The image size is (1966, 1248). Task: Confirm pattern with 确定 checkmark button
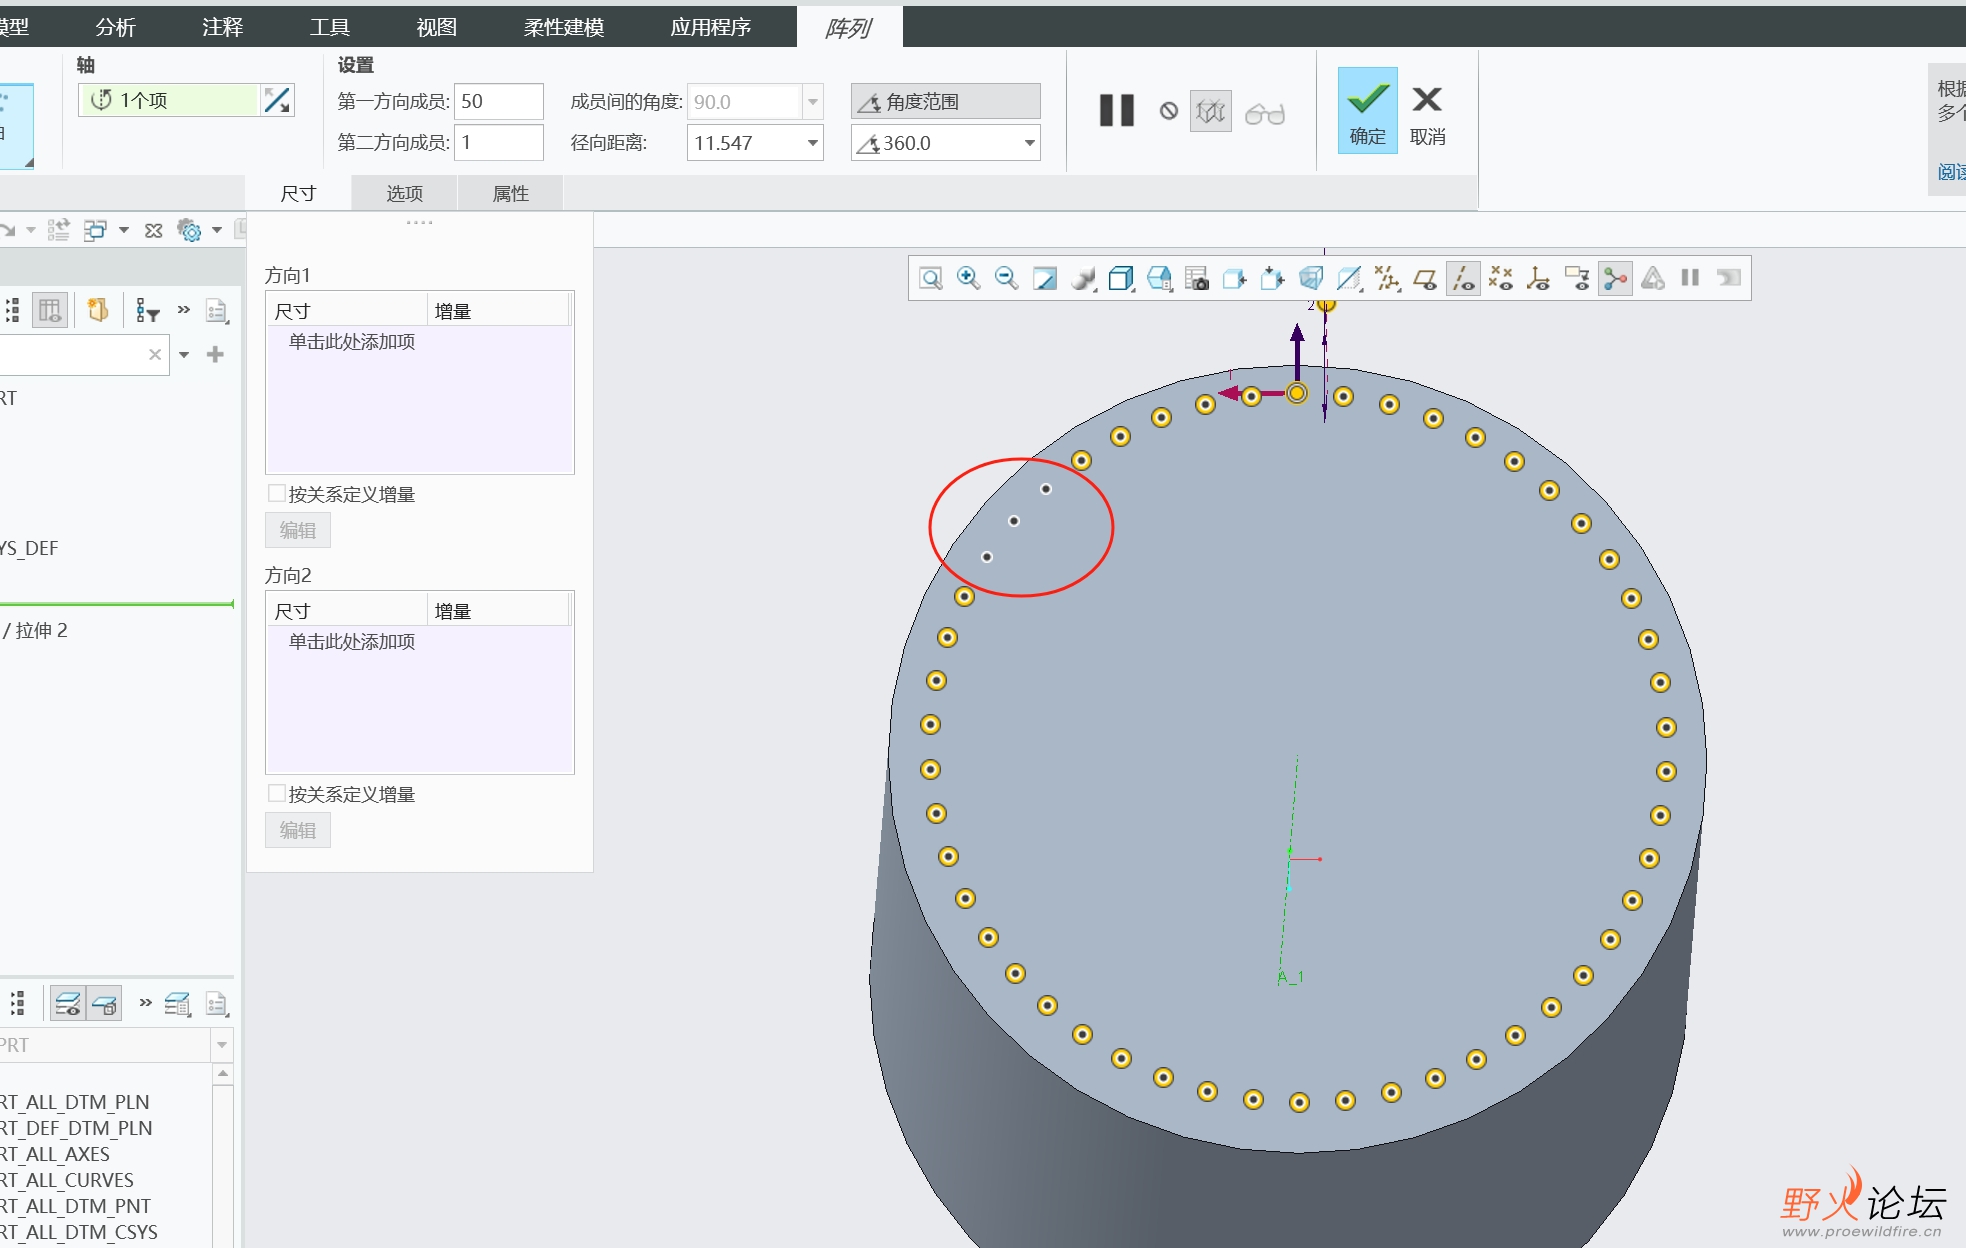pos(1367,110)
